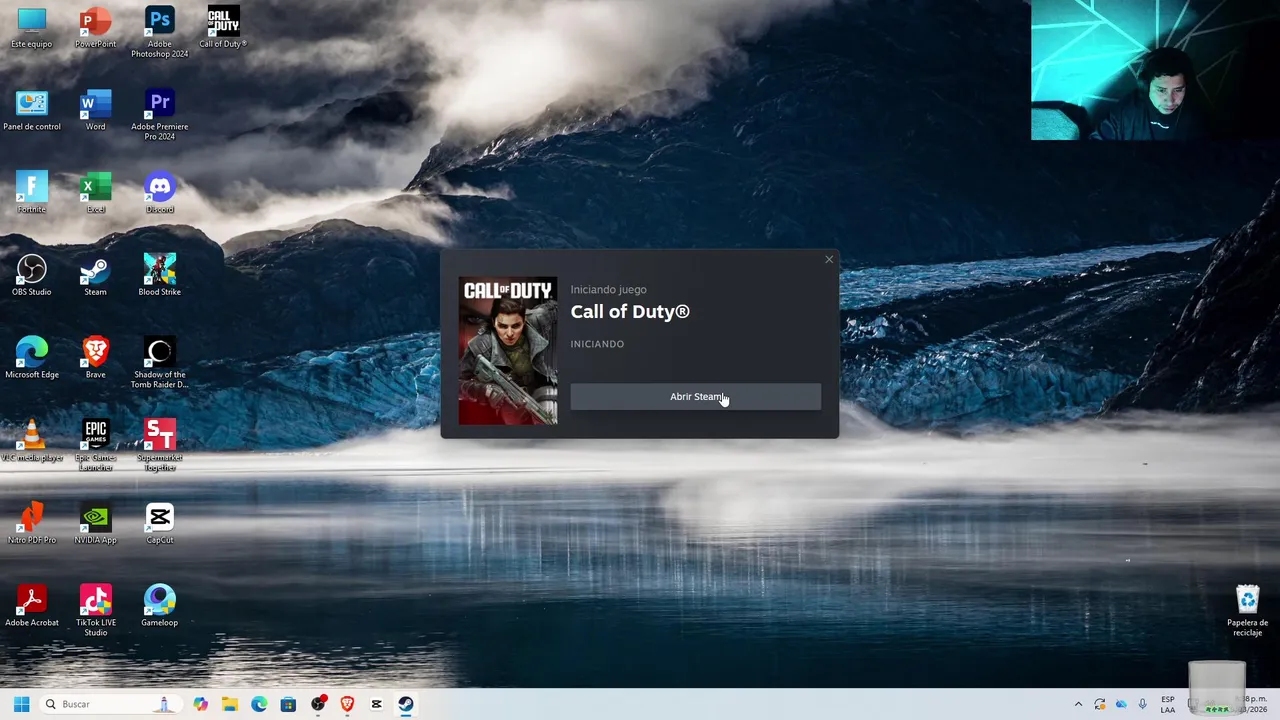Click the Buscar taskbar search field
The image size is (1280, 720).
tap(110, 704)
